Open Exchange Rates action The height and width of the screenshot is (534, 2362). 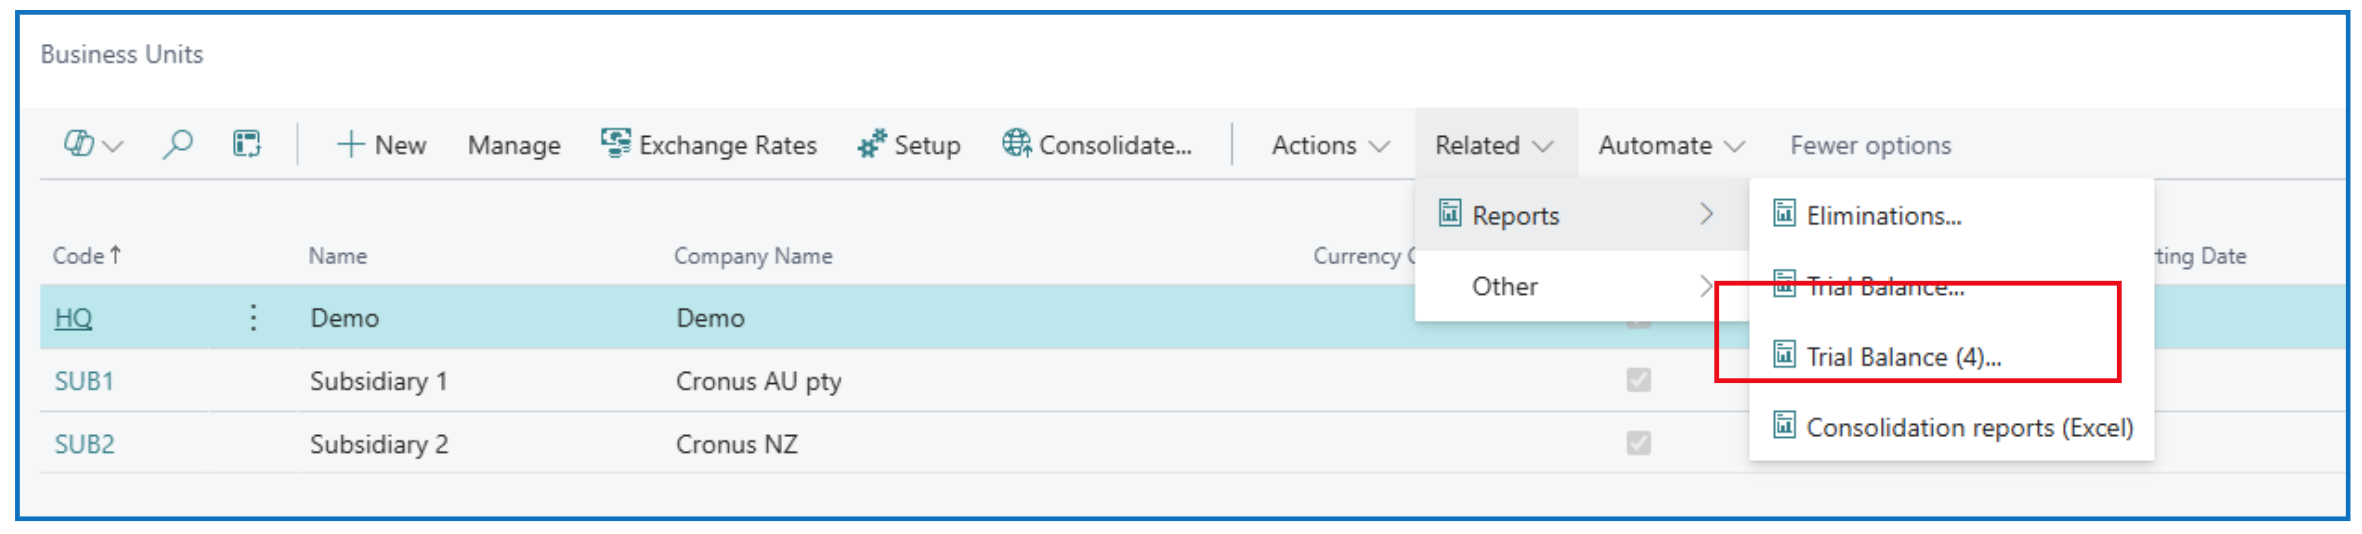(x=709, y=145)
